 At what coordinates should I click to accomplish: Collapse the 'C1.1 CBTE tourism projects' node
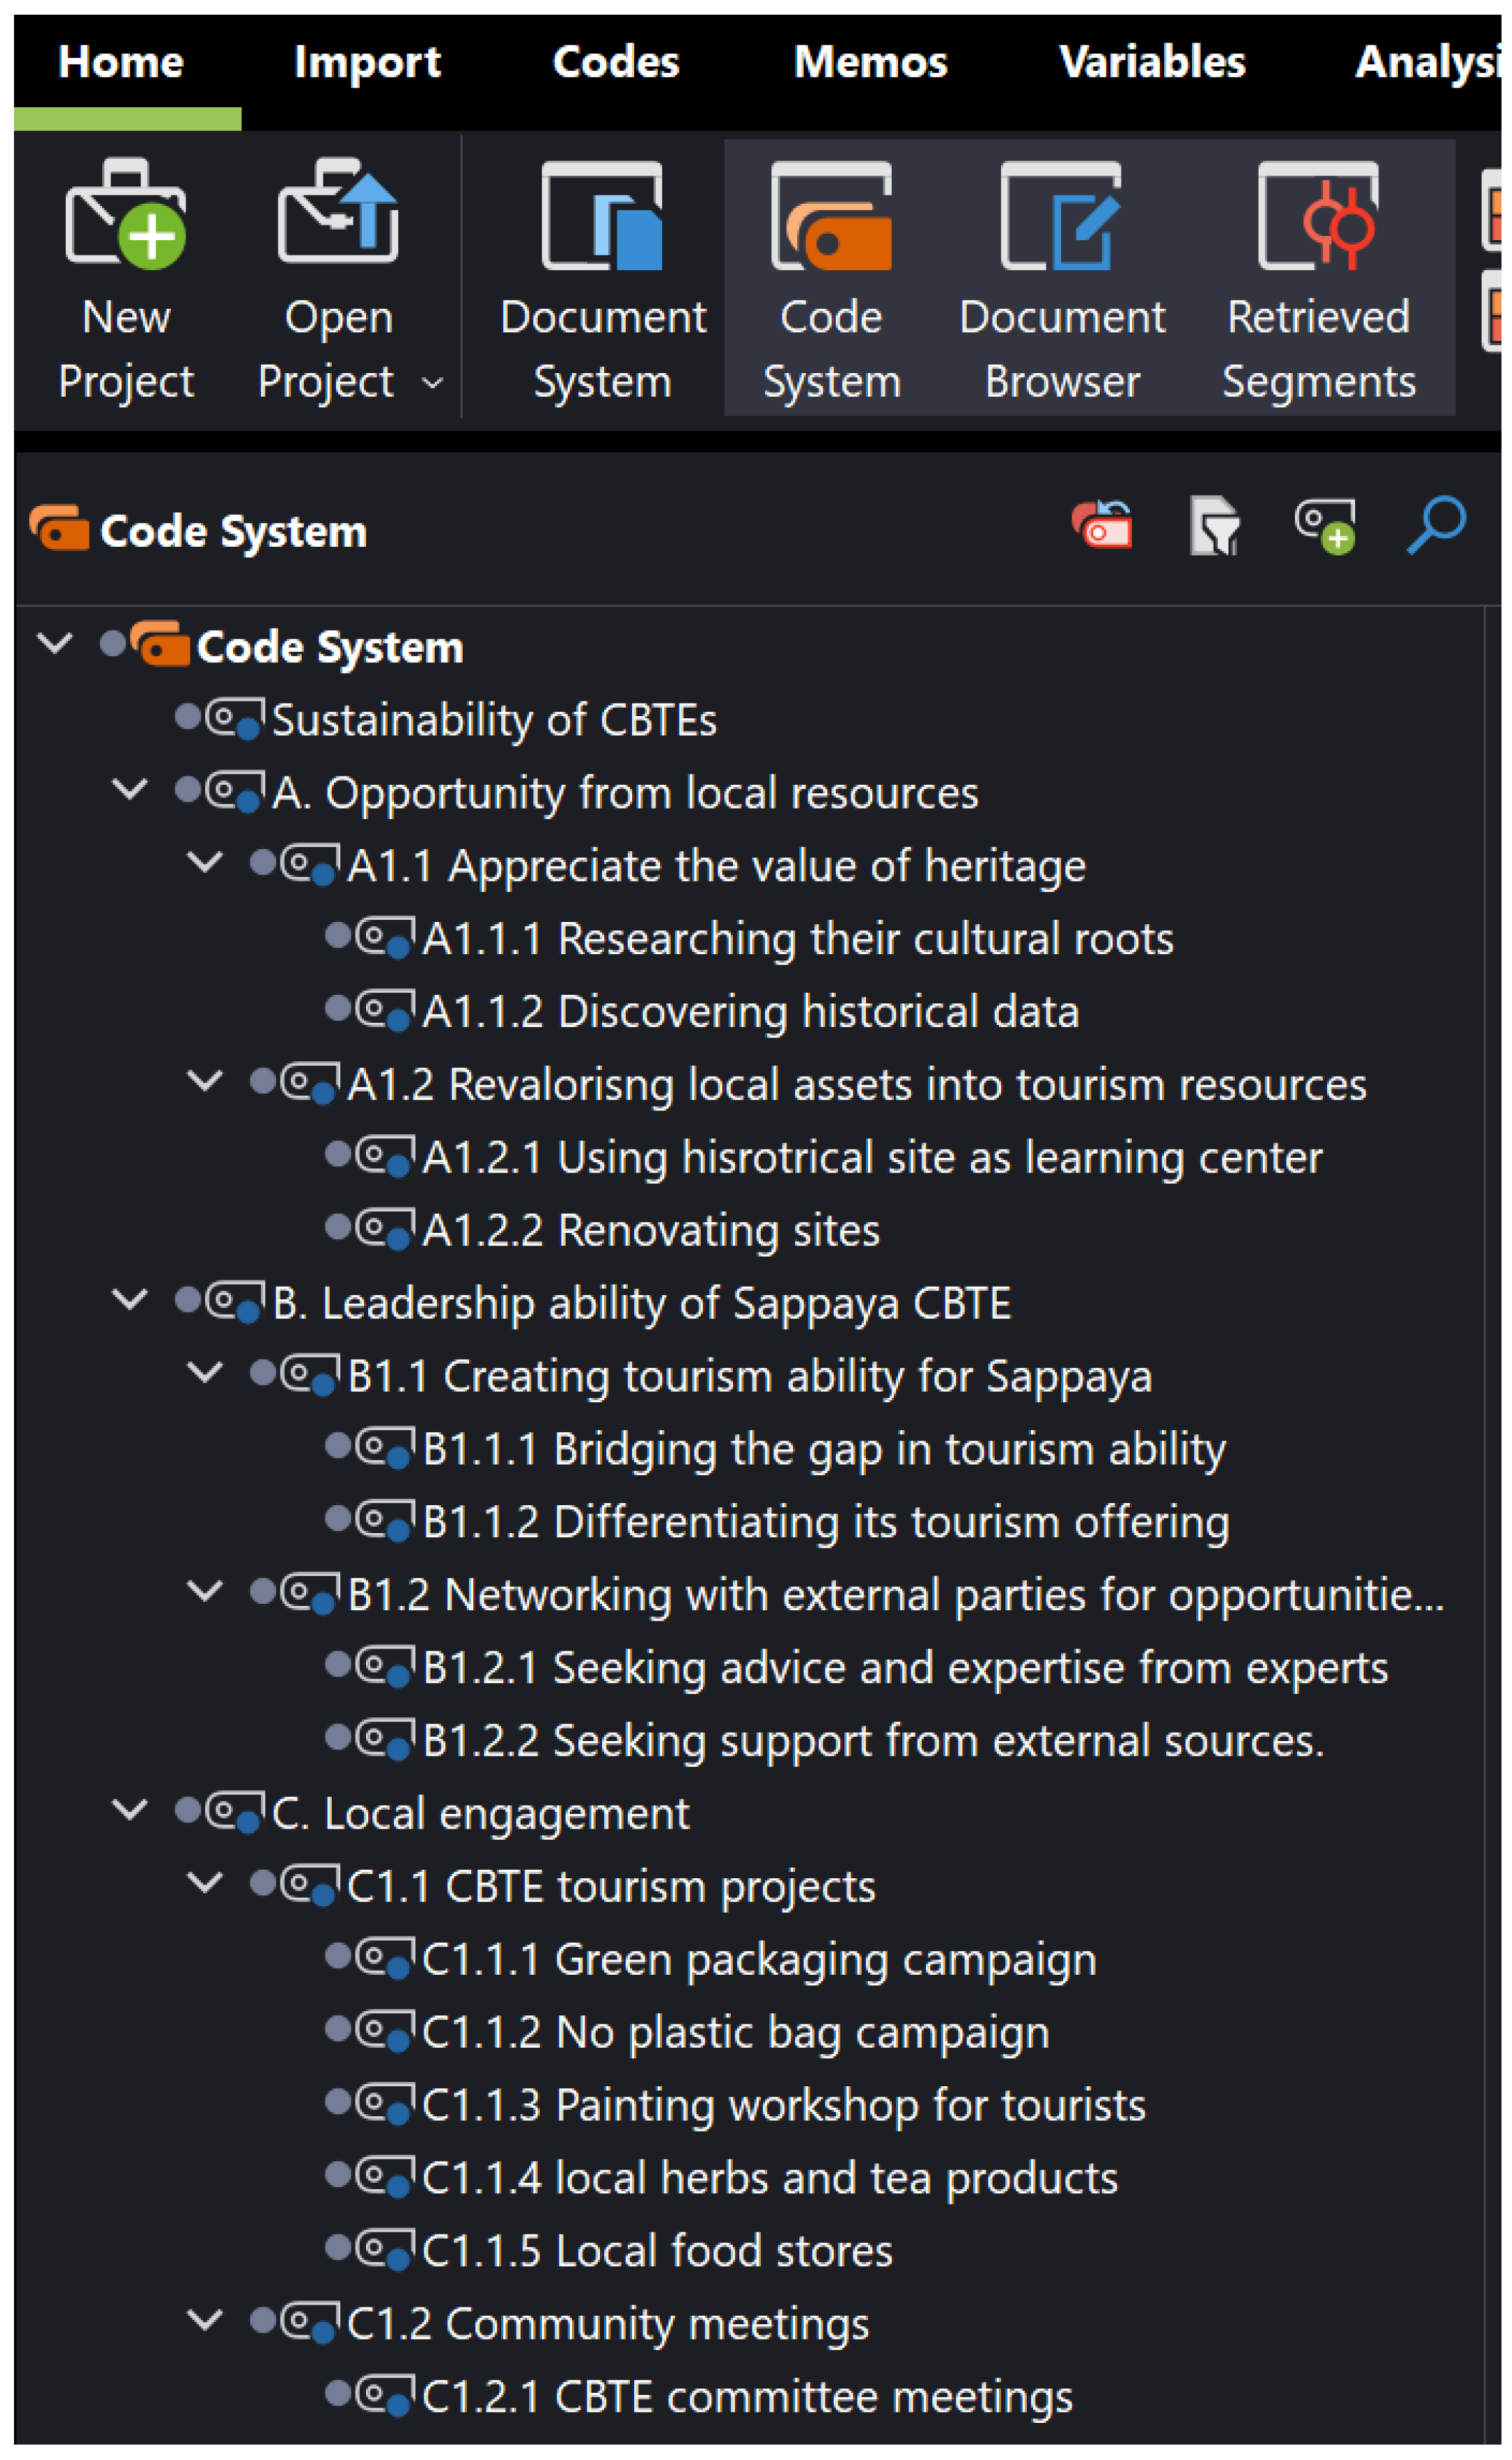[205, 1883]
